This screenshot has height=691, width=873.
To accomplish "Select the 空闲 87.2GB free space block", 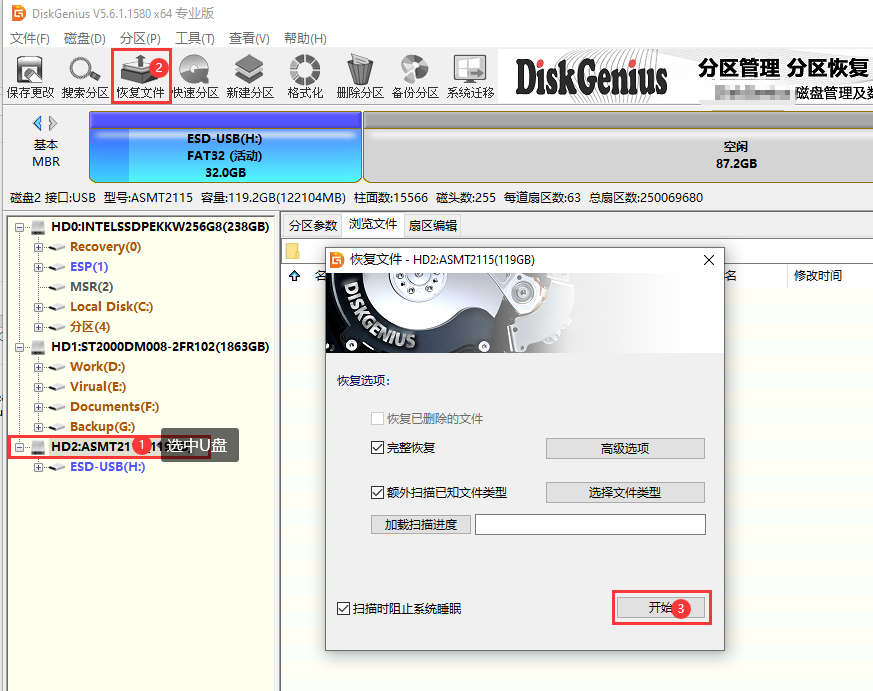I will [618, 147].
